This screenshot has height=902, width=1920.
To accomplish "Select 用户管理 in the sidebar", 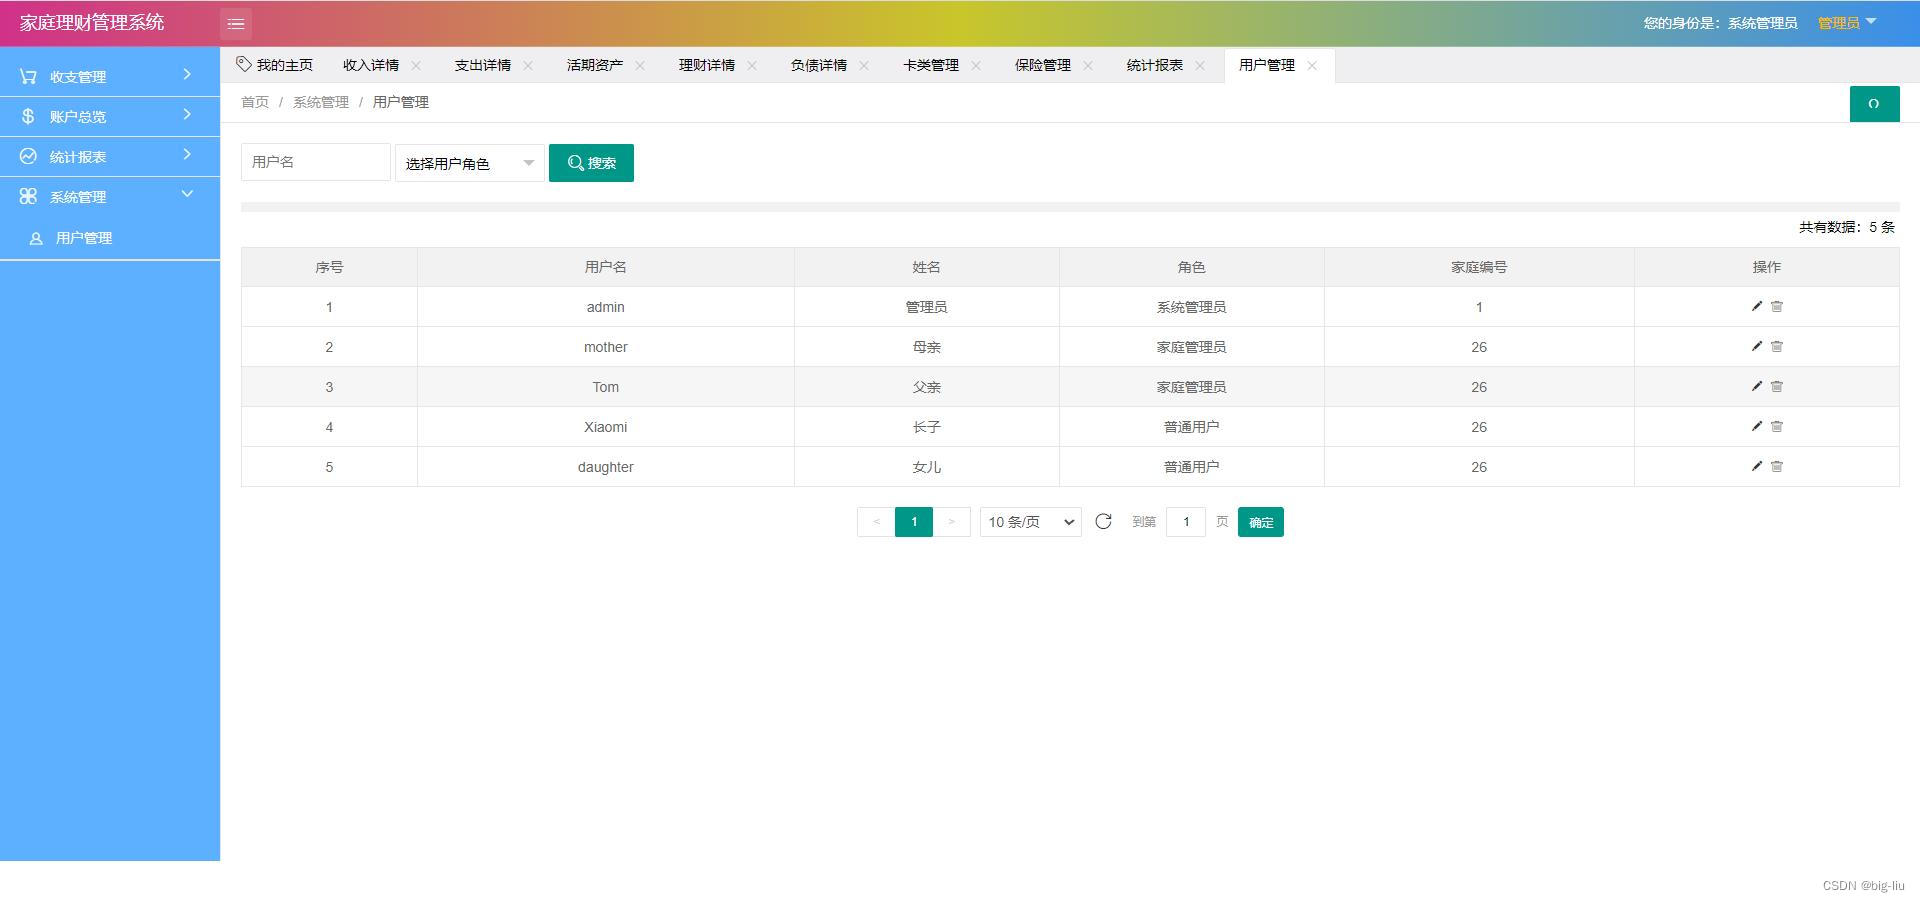I will [110, 238].
